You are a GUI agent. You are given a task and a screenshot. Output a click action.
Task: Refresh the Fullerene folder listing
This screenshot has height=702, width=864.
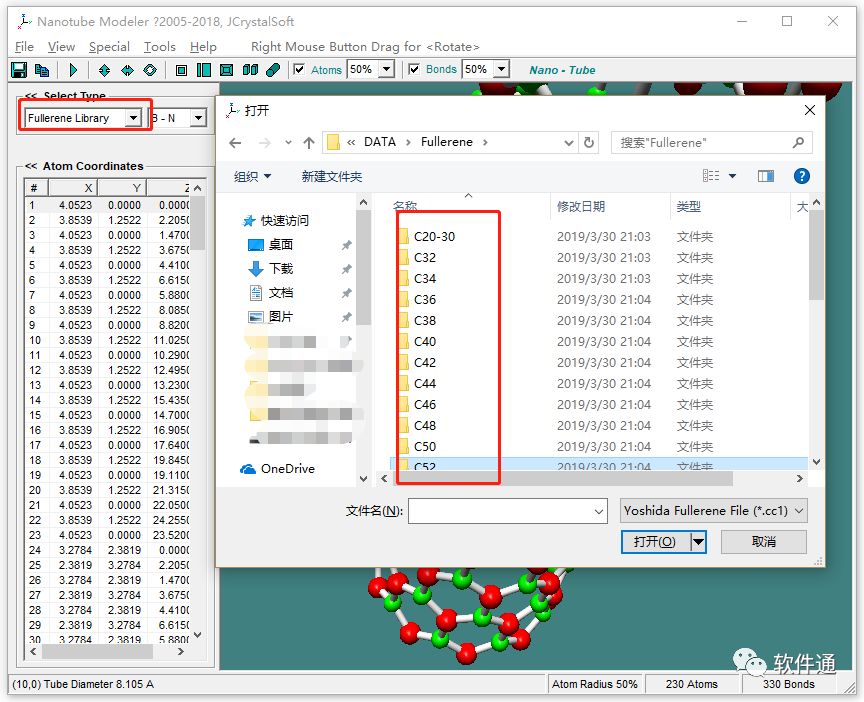[589, 143]
